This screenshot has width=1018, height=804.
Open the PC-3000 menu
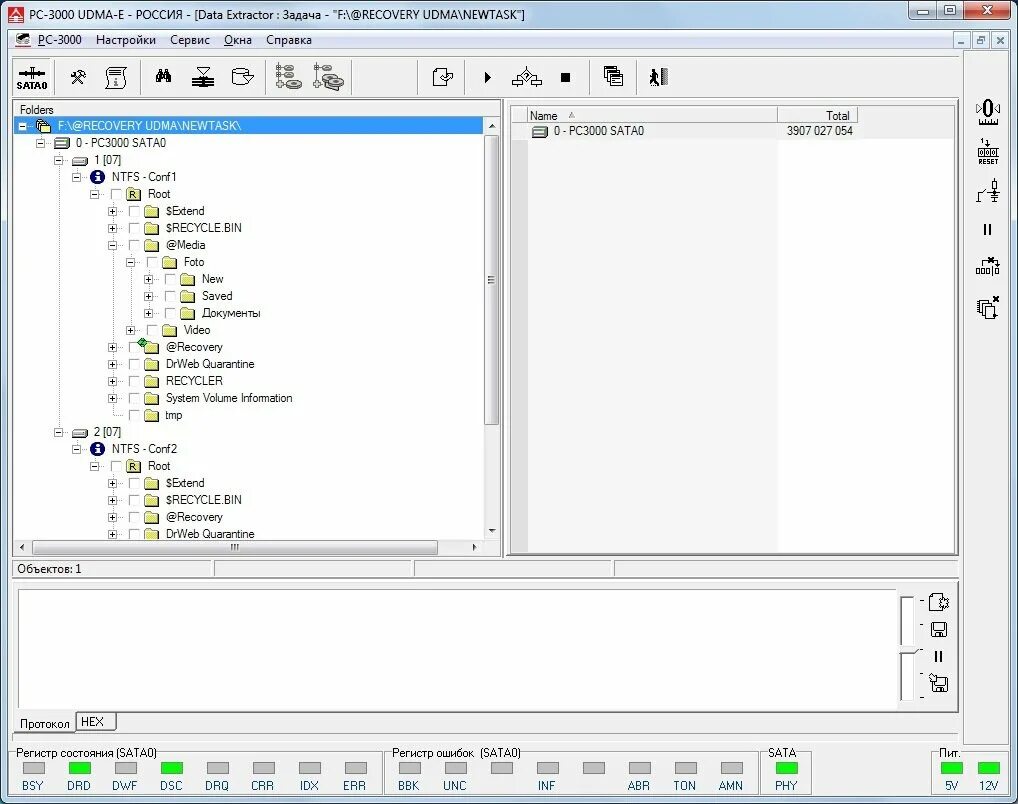60,40
